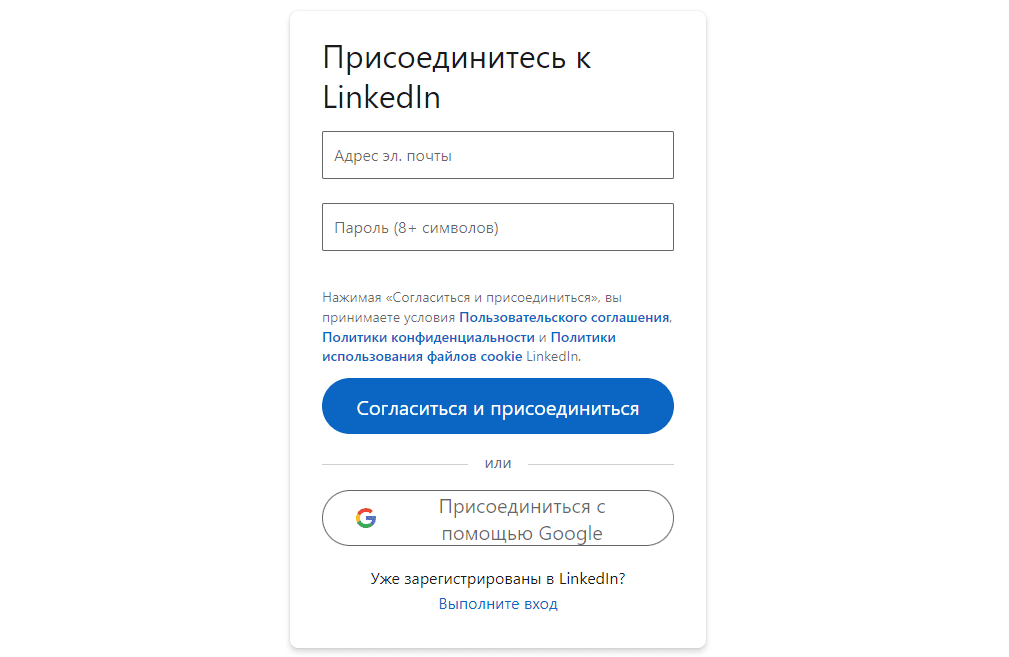Click the Google "G" logo icon
This screenshot has width=1009, height=657.
[x=366, y=518]
